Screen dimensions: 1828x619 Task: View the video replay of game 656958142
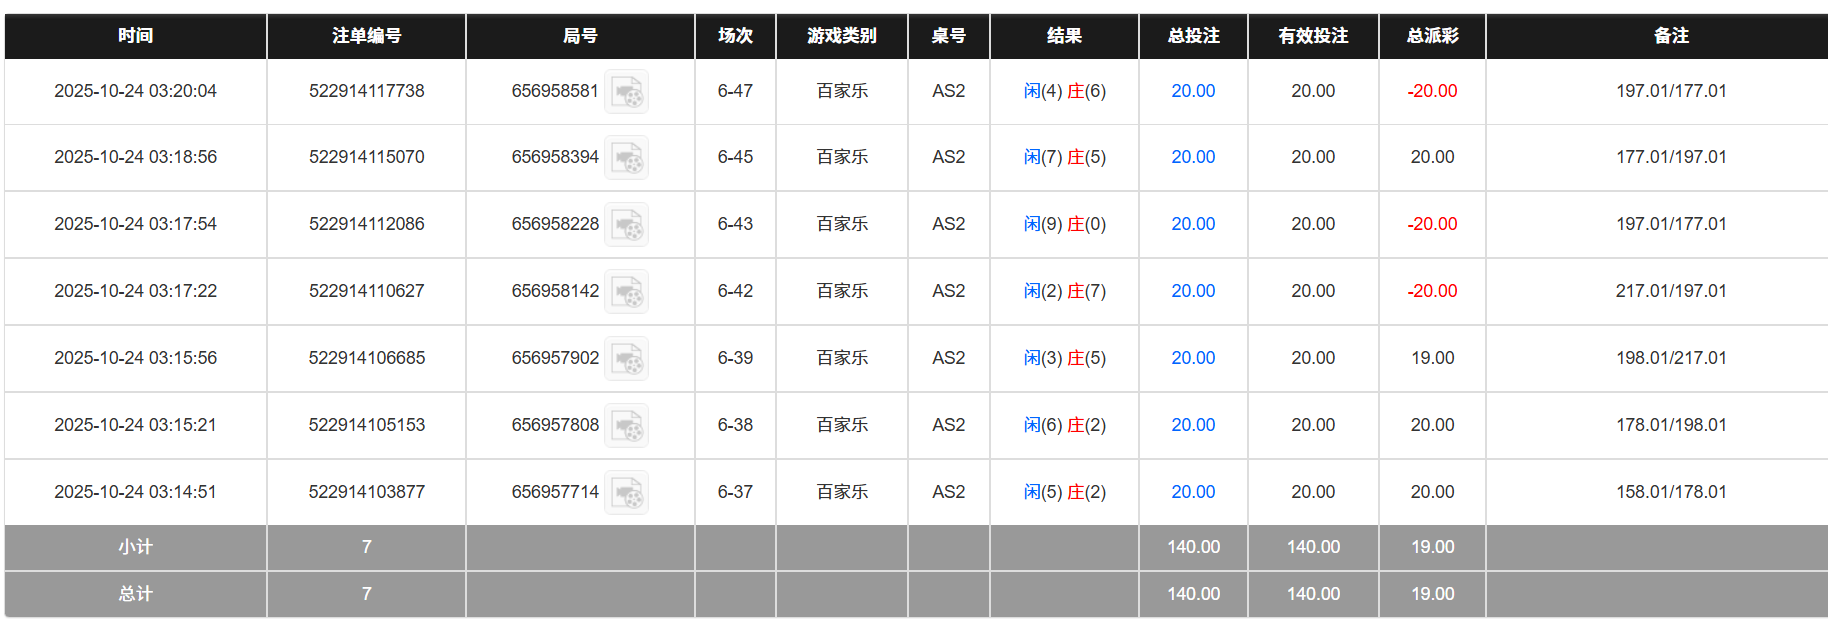pyautogui.click(x=627, y=291)
